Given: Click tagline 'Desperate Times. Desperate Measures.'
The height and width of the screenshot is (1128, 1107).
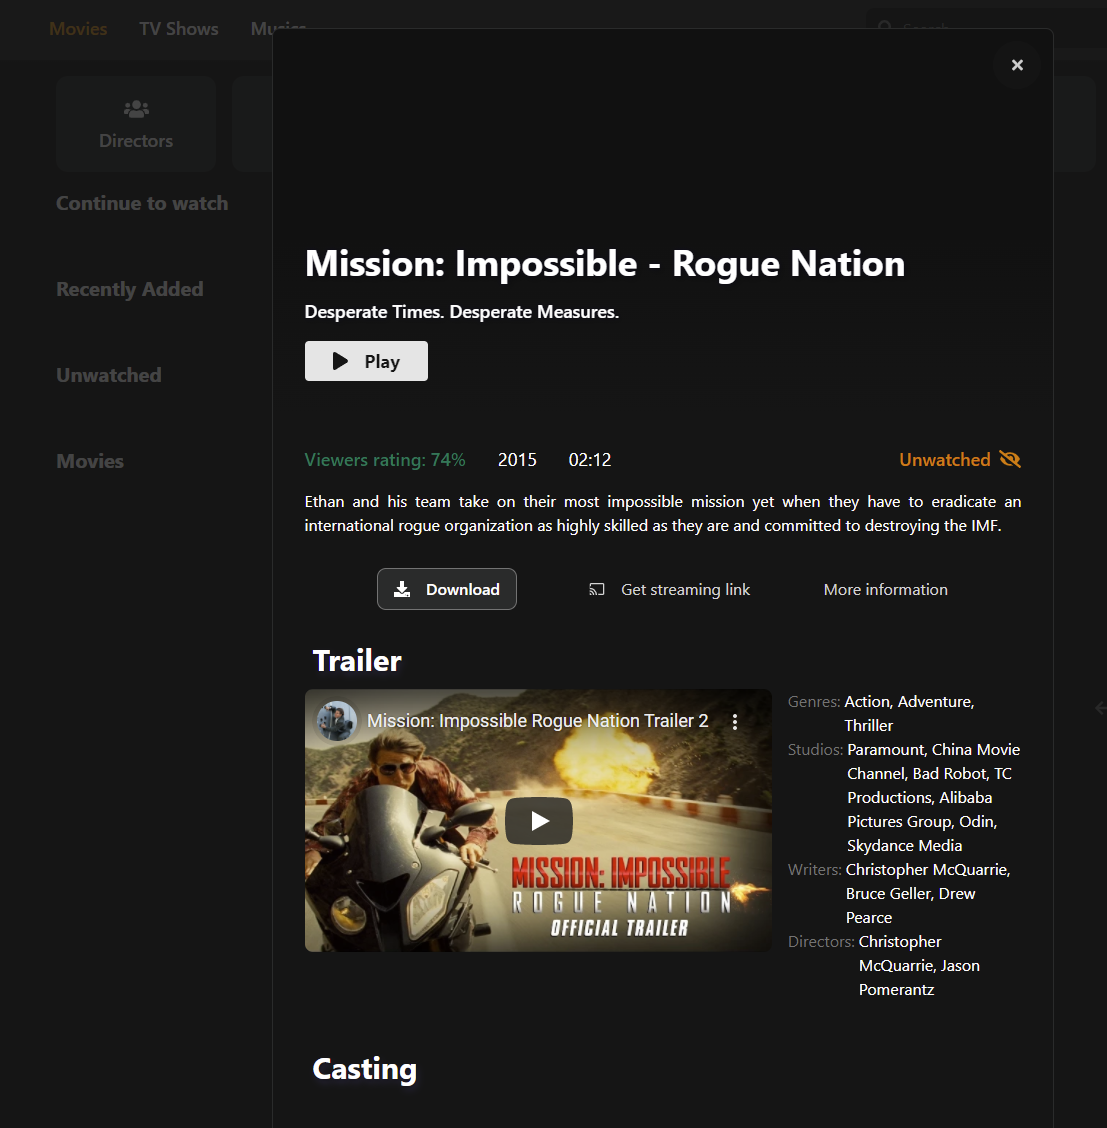Looking at the screenshot, I should [x=462, y=312].
